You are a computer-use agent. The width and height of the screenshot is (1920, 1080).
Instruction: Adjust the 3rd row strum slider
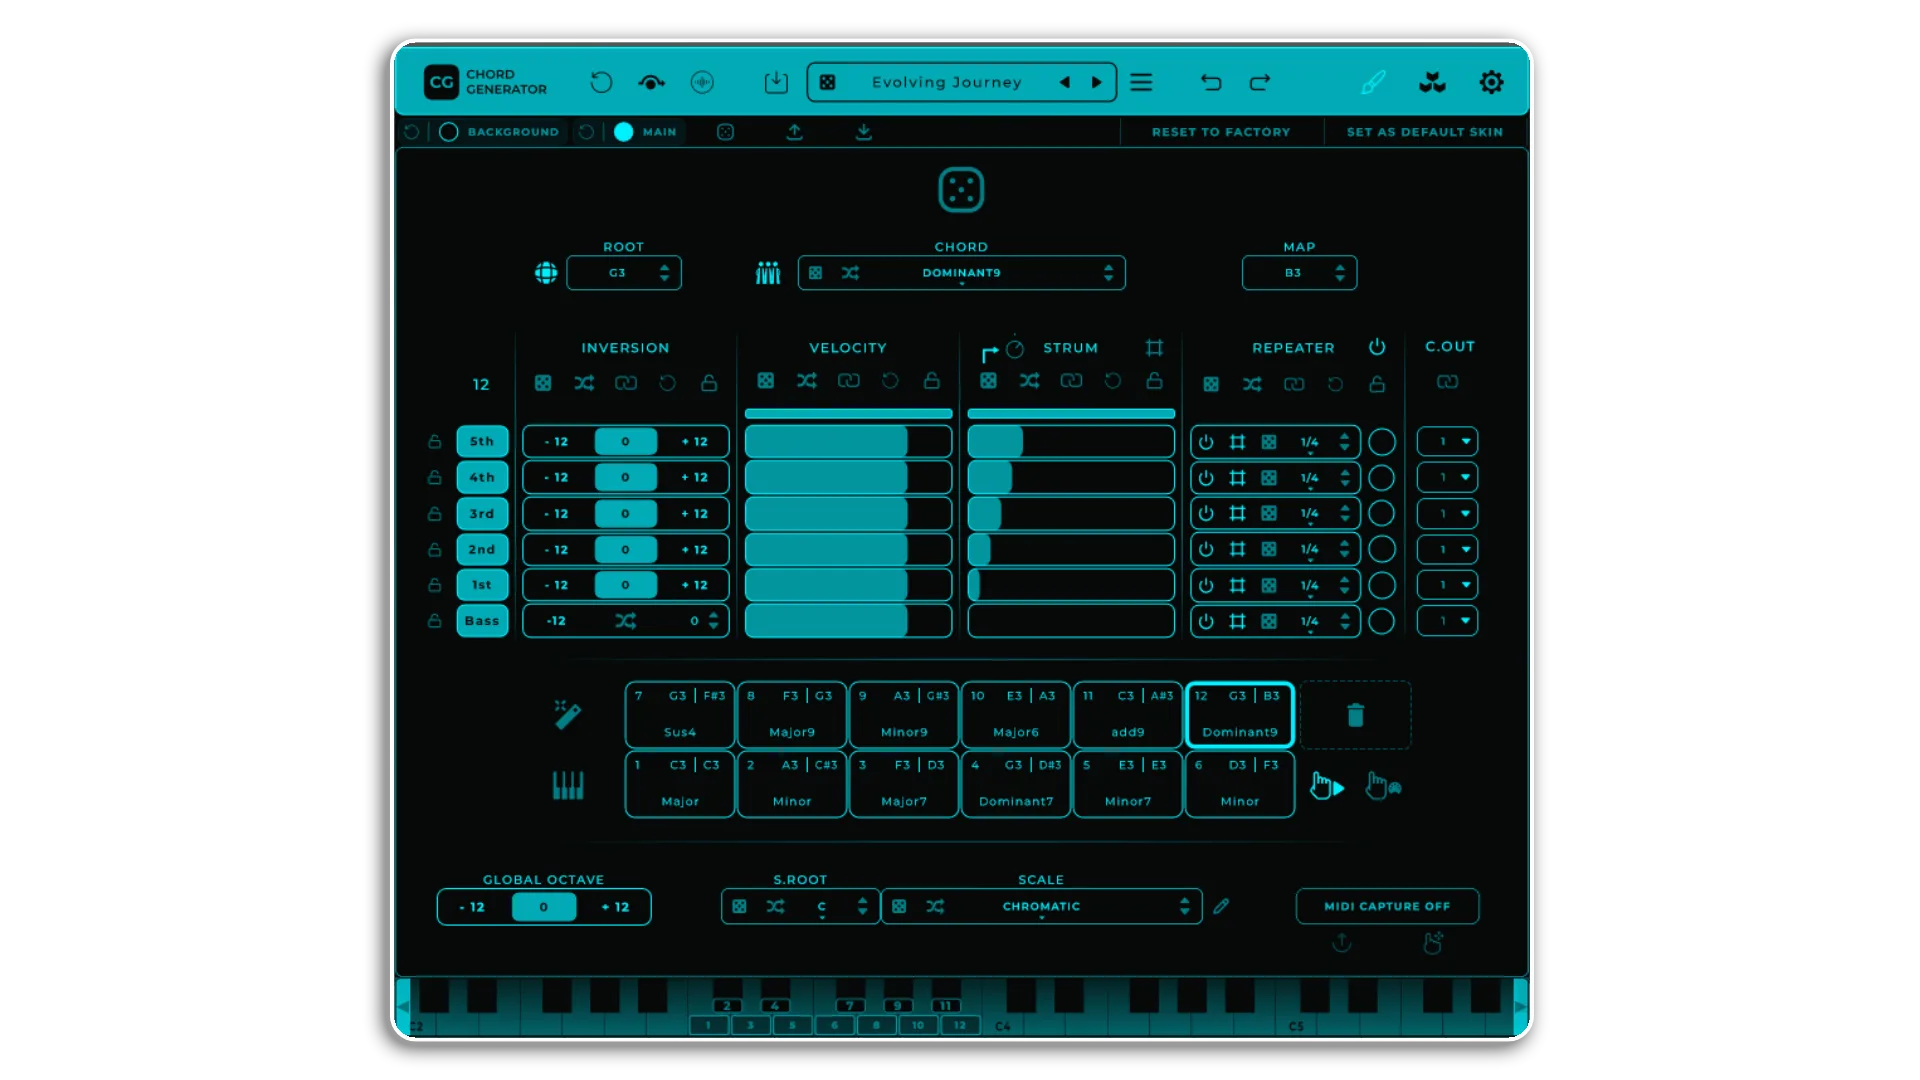pyautogui.click(x=1071, y=513)
